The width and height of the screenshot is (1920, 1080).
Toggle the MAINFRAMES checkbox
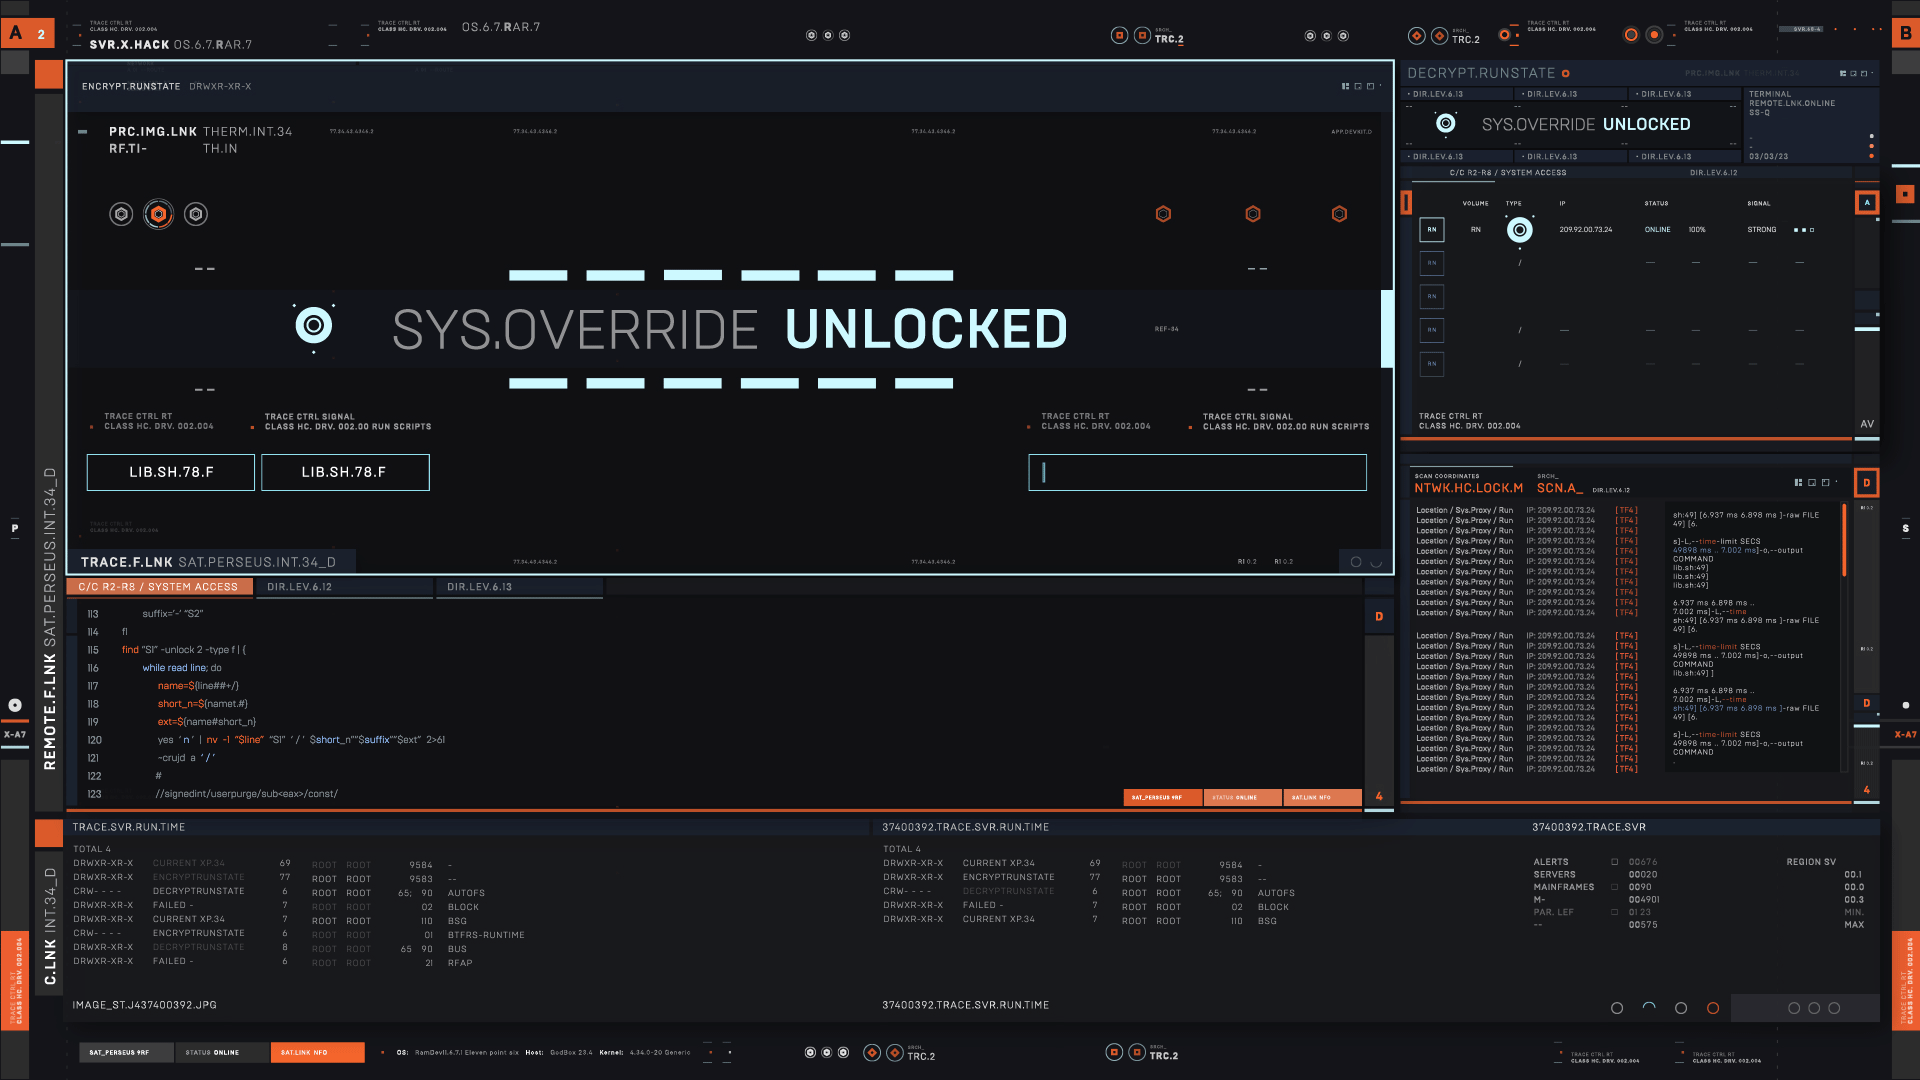1614,887
